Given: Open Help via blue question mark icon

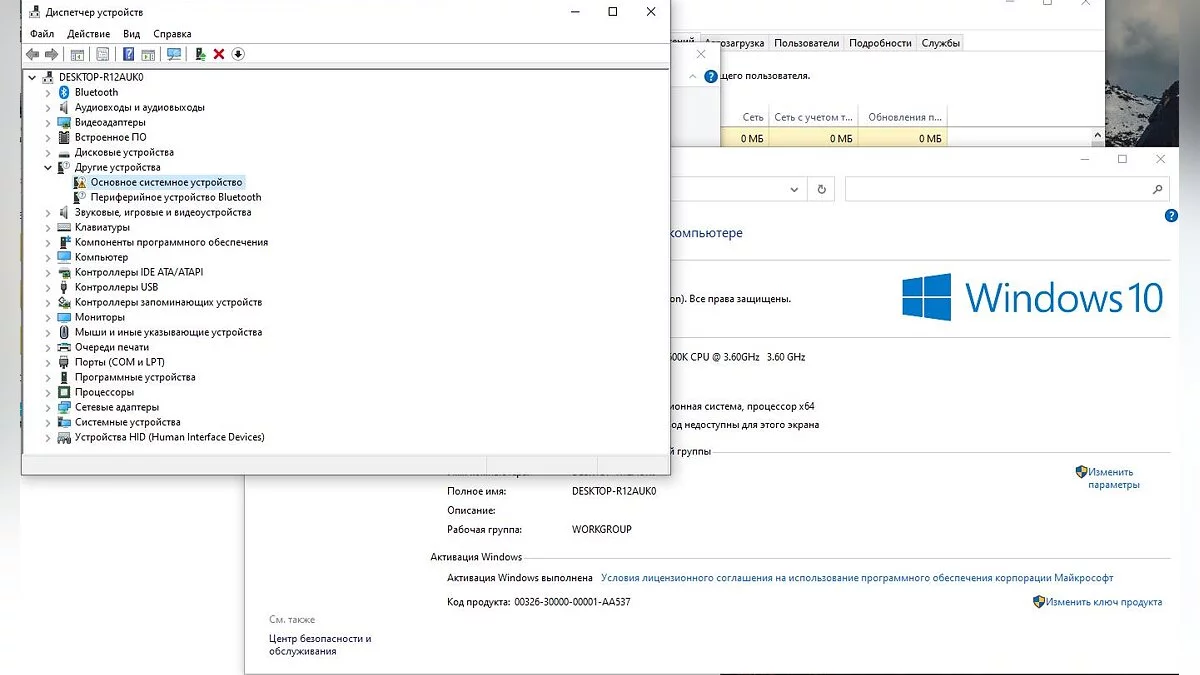Looking at the screenshot, I should [x=128, y=54].
